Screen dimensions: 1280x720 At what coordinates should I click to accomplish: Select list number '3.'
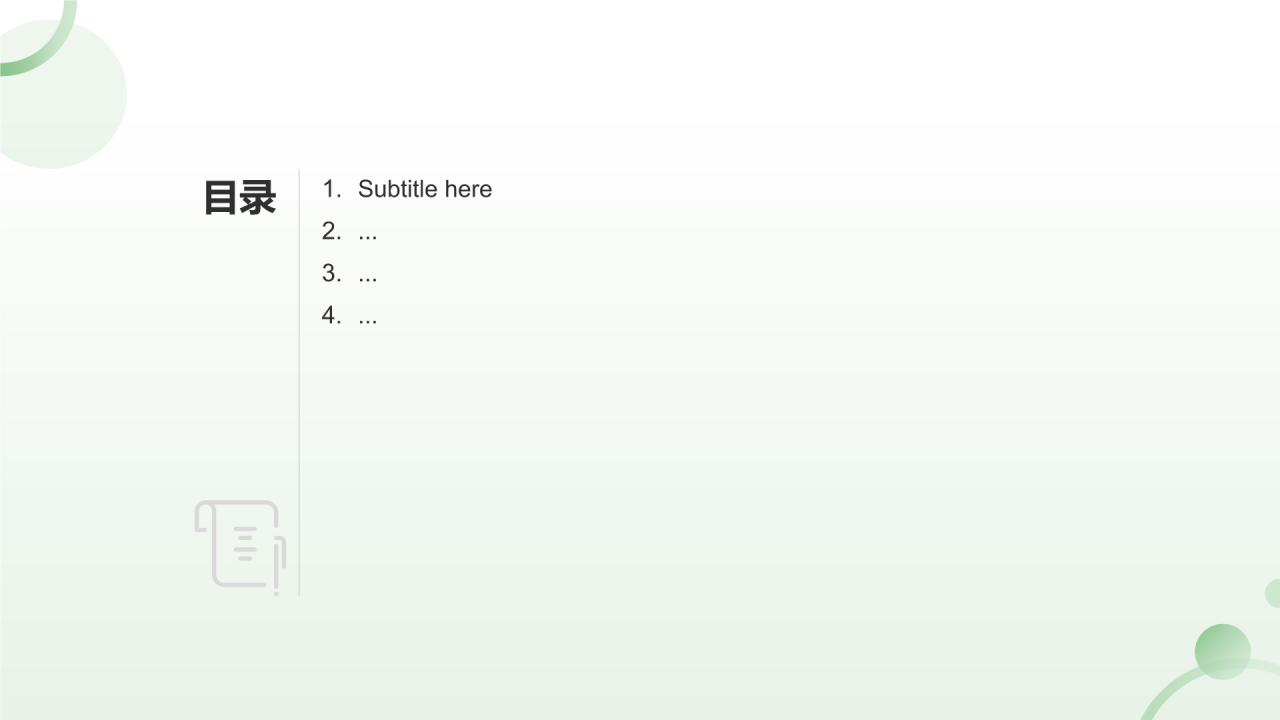(332, 273)
